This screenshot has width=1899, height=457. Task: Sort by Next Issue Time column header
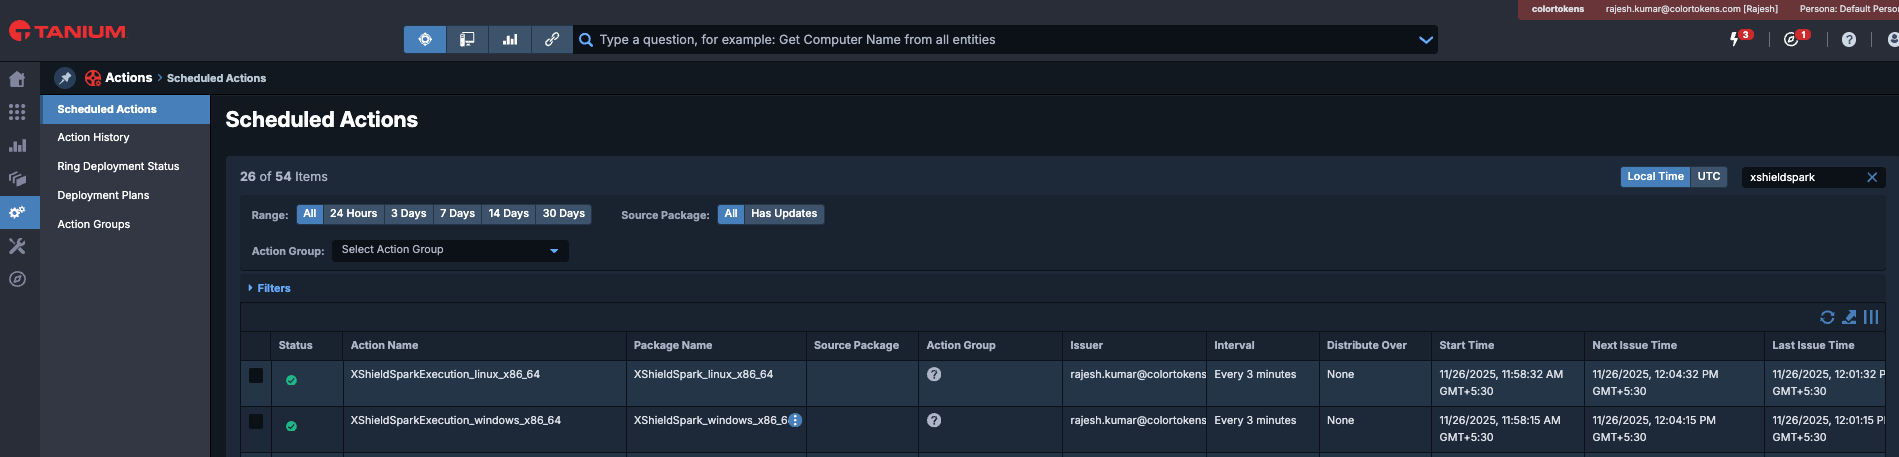[x=1634, y=345]
